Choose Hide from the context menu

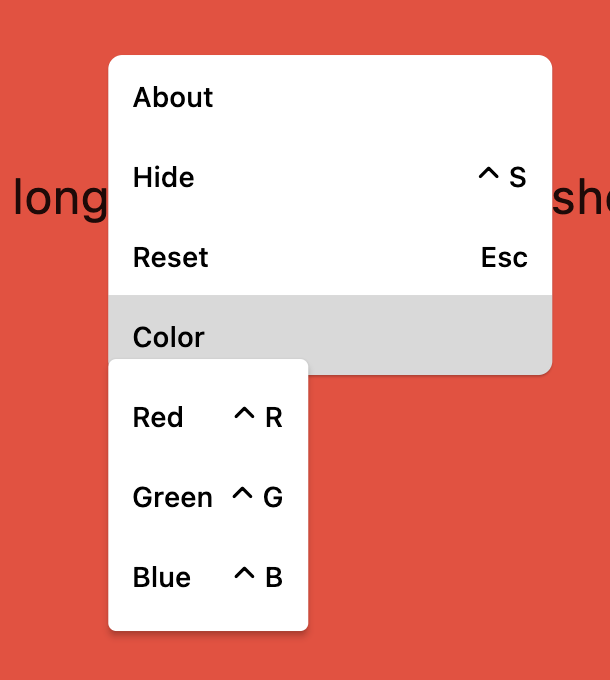coord(164,177)
